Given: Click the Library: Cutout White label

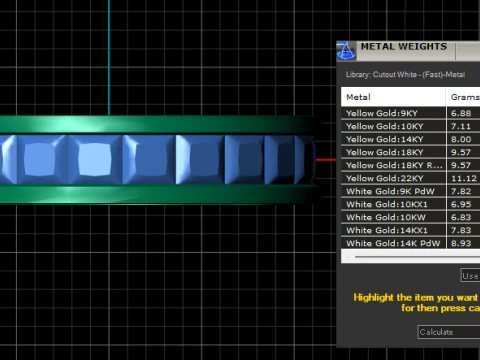Looking at the screenshot, I should click(x=405, y=75).
